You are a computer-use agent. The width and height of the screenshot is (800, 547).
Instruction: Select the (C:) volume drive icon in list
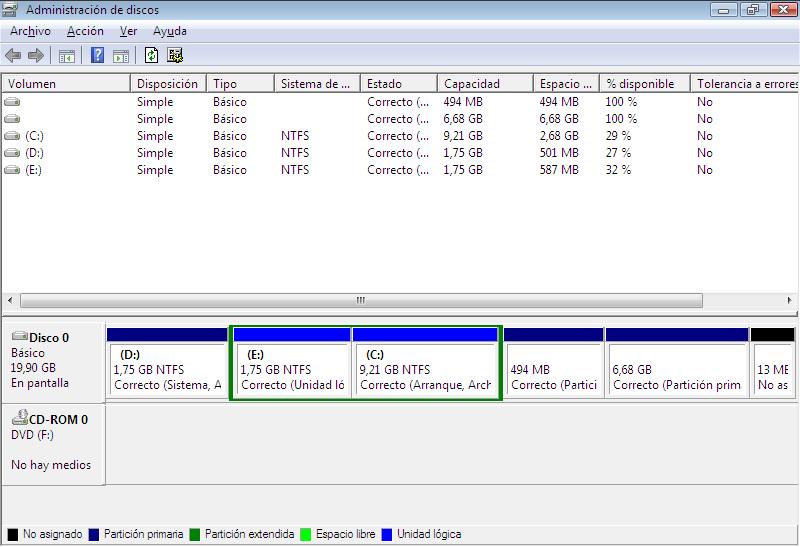12,136
